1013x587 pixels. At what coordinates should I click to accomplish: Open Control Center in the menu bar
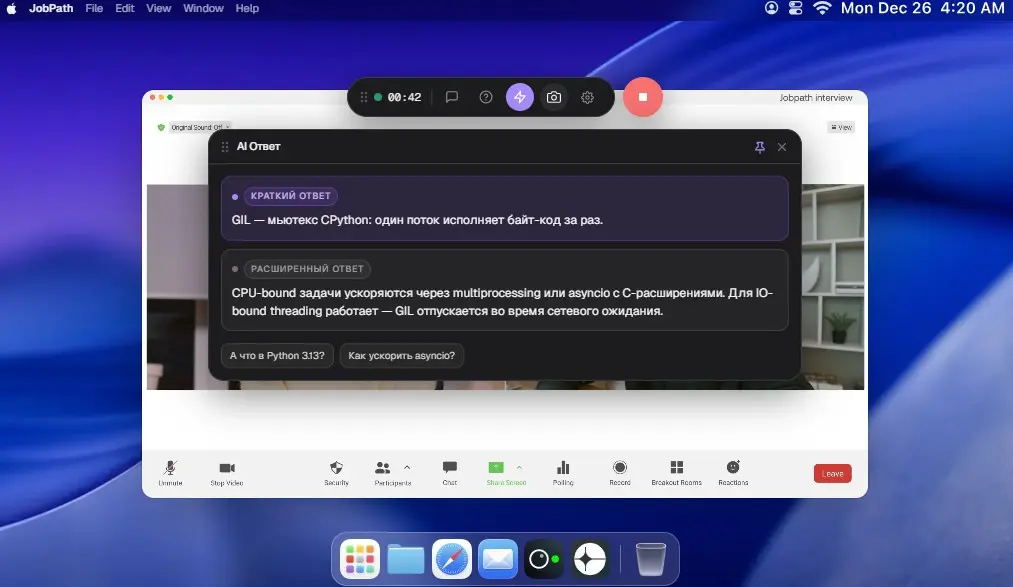[x=795, y=8]
